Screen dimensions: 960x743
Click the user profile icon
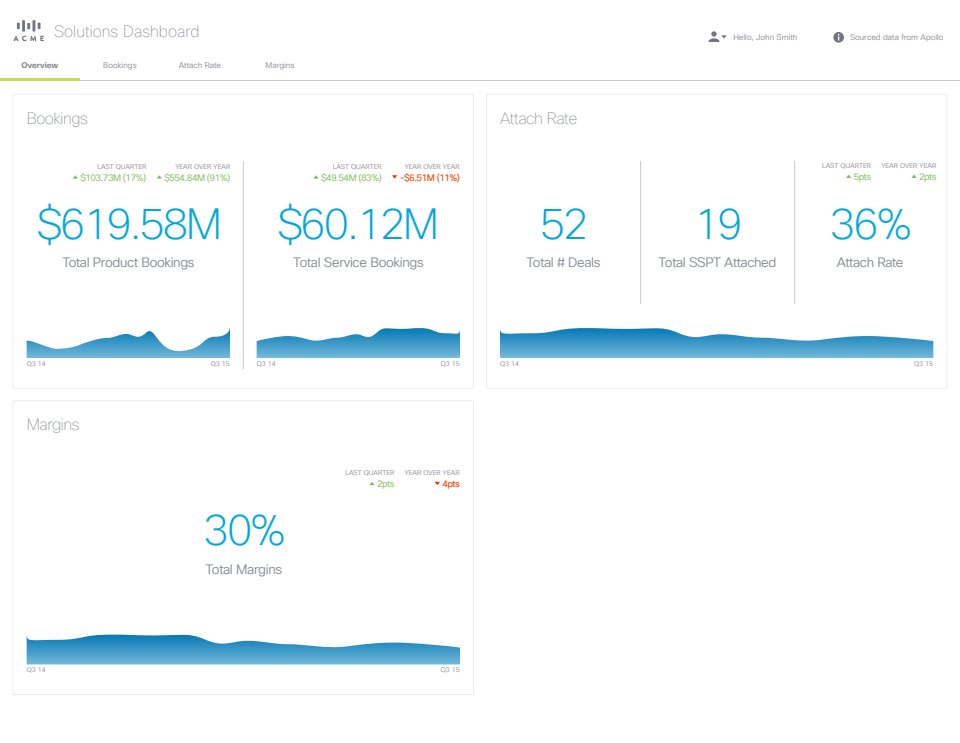[713, 37]
